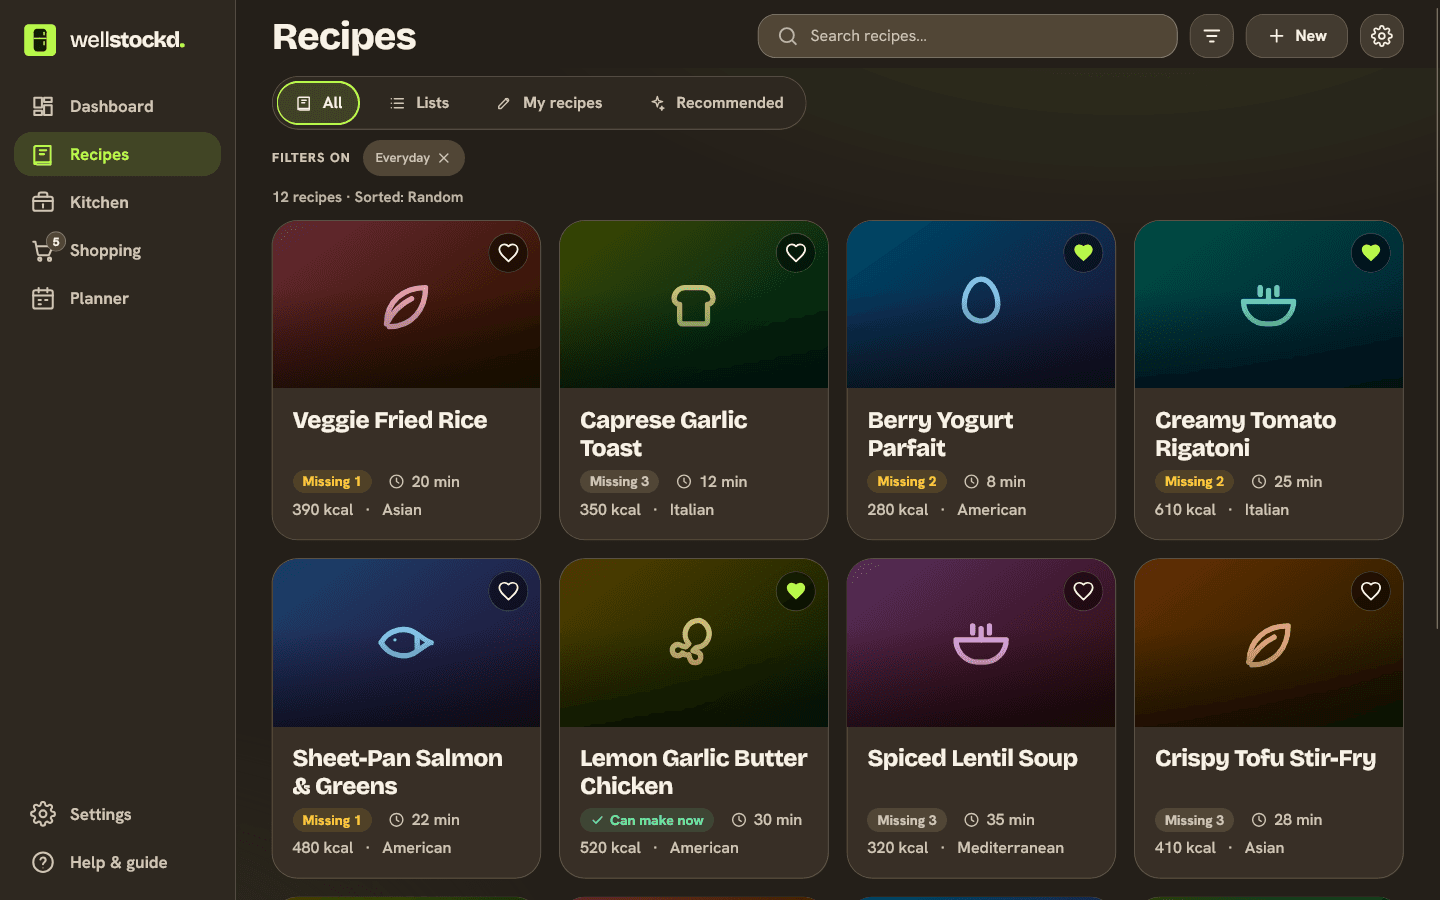Click Missing 3 badge on Crispy Tofu Stir-Fry
Screen dimensions: 1440x900
pos(1194,820)
